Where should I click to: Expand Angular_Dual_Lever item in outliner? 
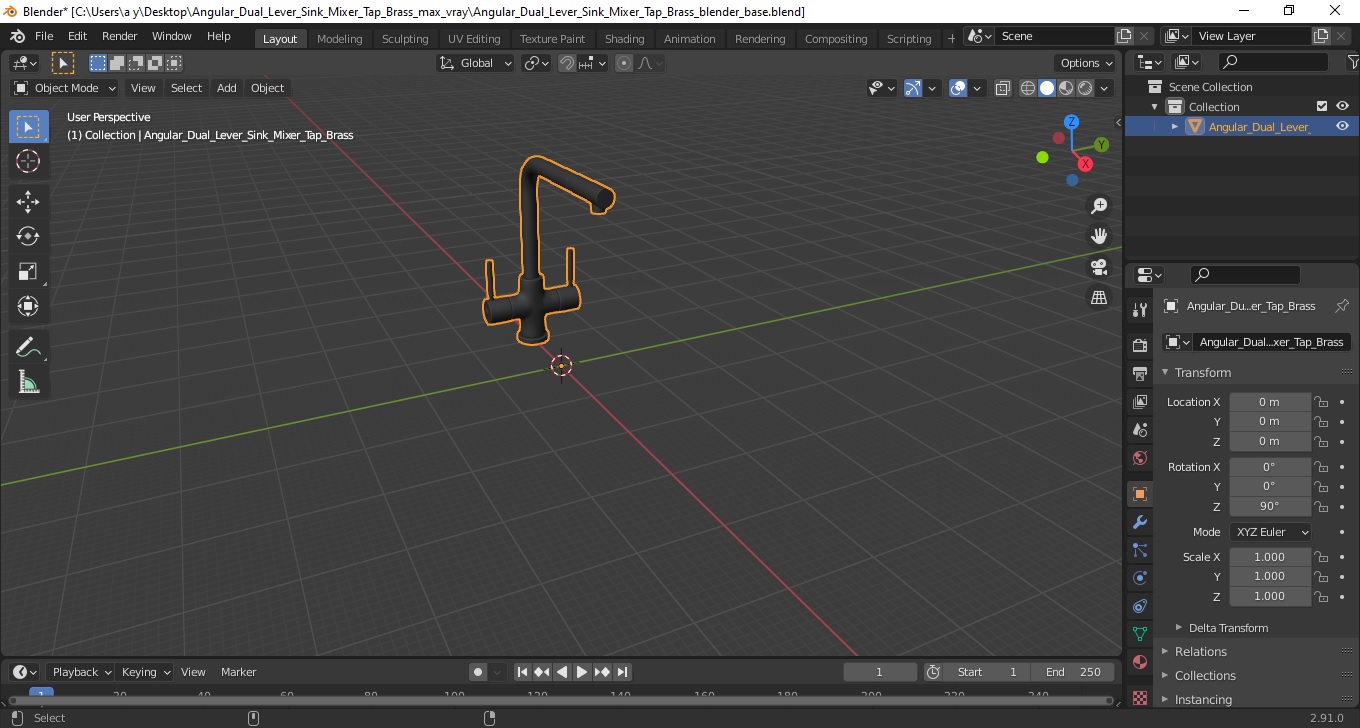point(1175,126)
